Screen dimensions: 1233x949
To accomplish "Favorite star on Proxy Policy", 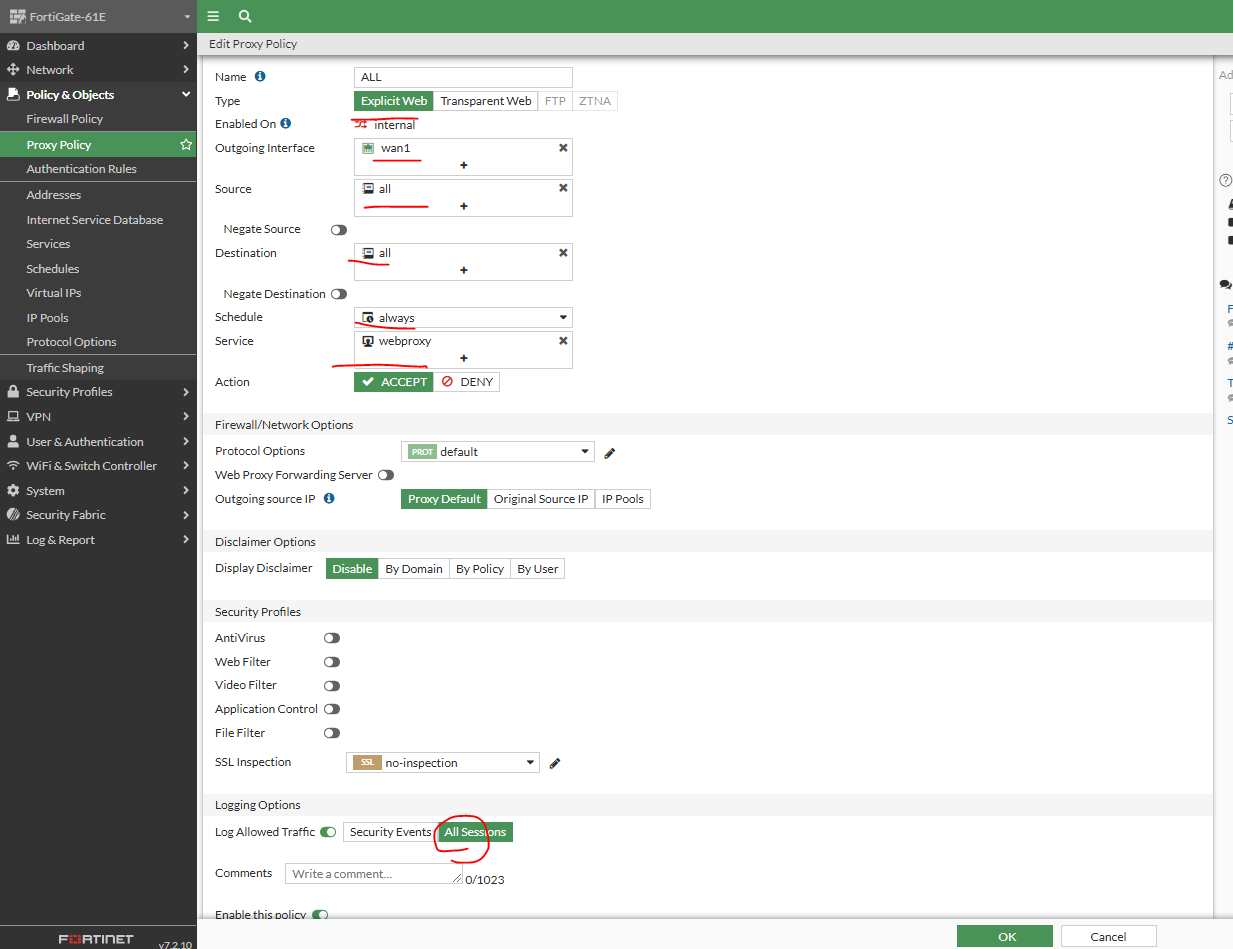I will coord(185,145).
